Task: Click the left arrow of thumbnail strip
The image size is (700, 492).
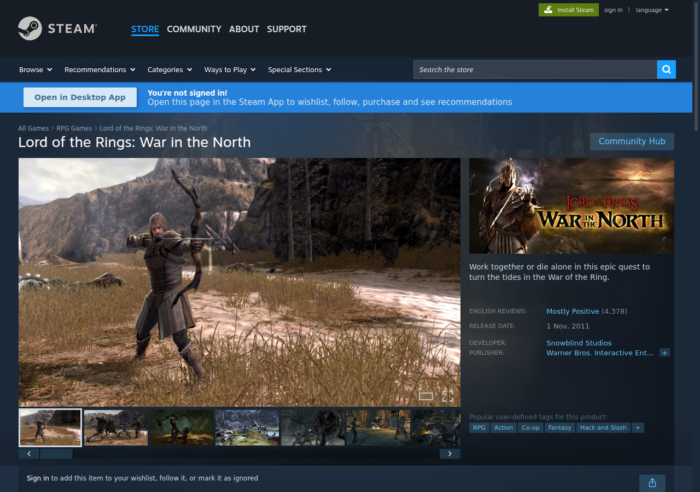Action: coord(29,454)
